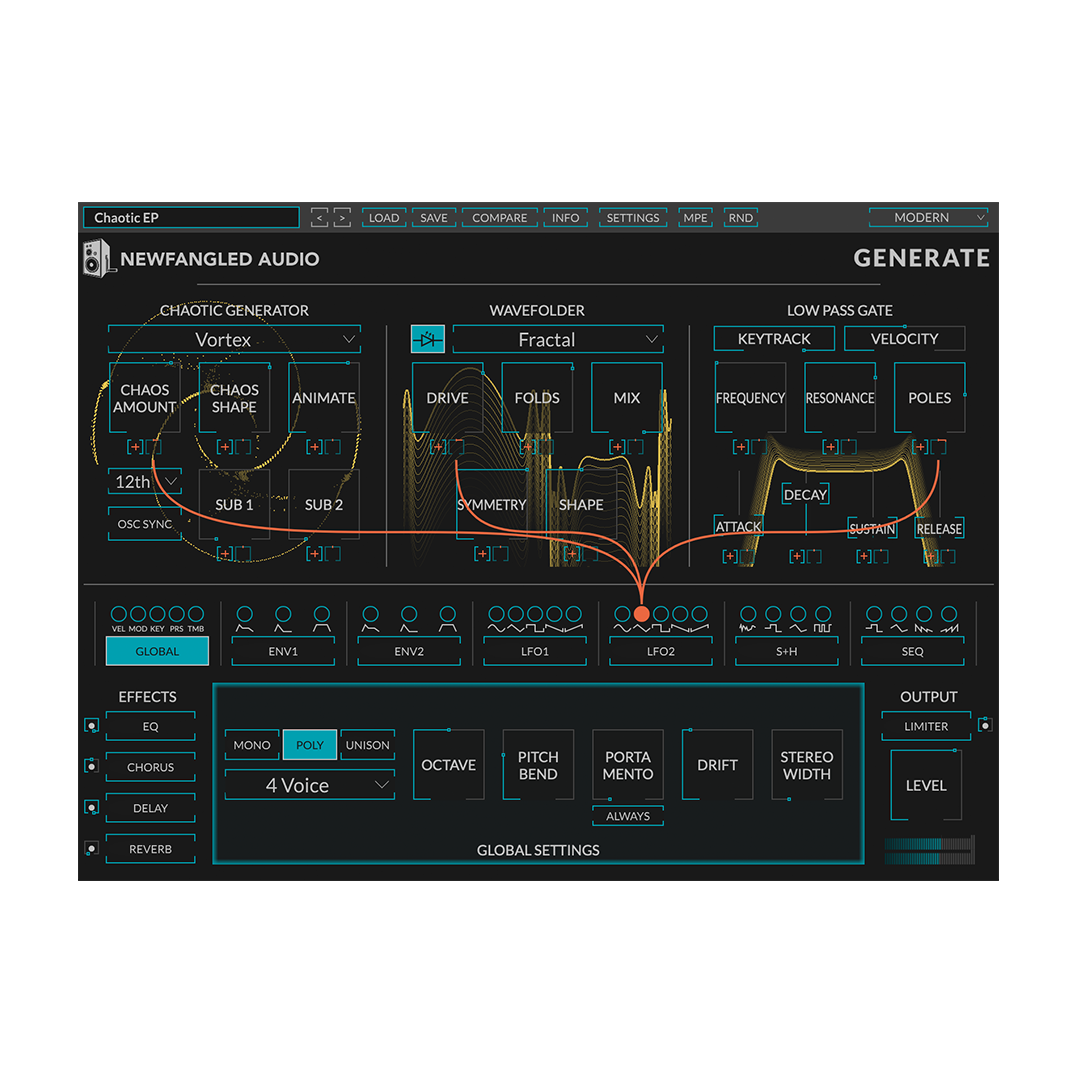Screen dimensions: 1080x1080
Task: Select POLY voice mode
Action: point(310,745)
